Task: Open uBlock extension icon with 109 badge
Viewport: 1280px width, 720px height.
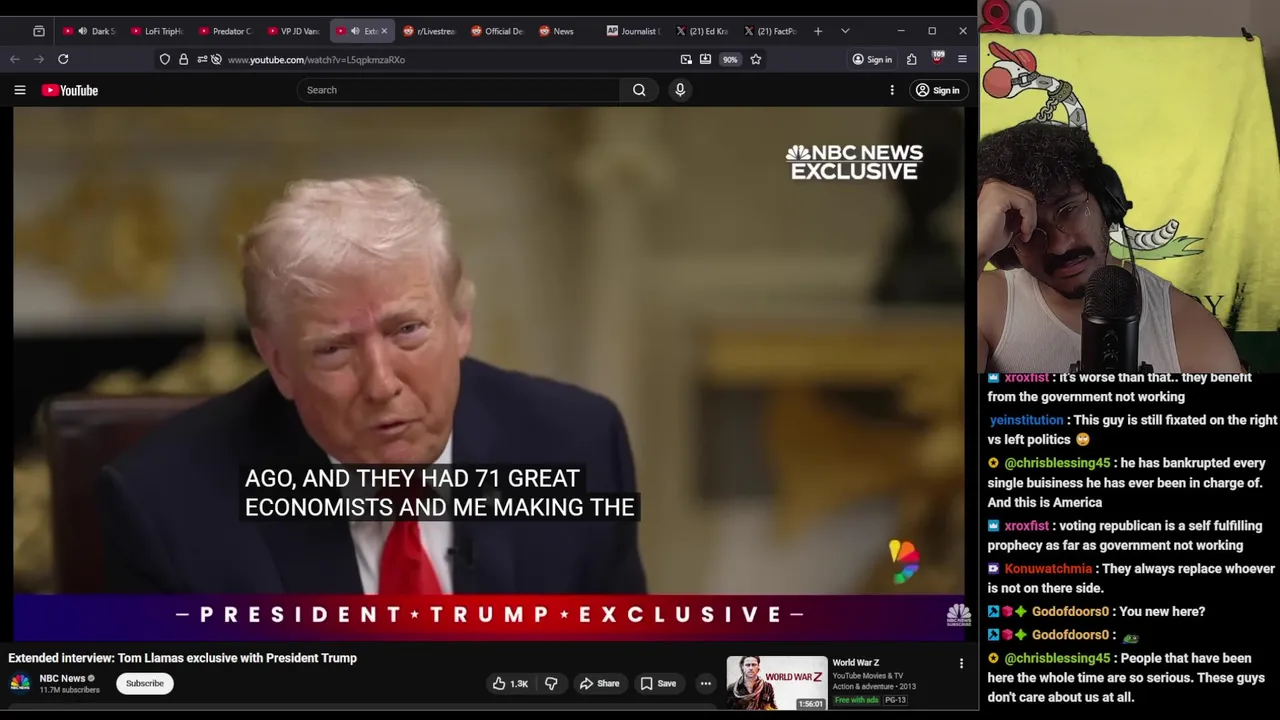Action: (x=937, y=58)
